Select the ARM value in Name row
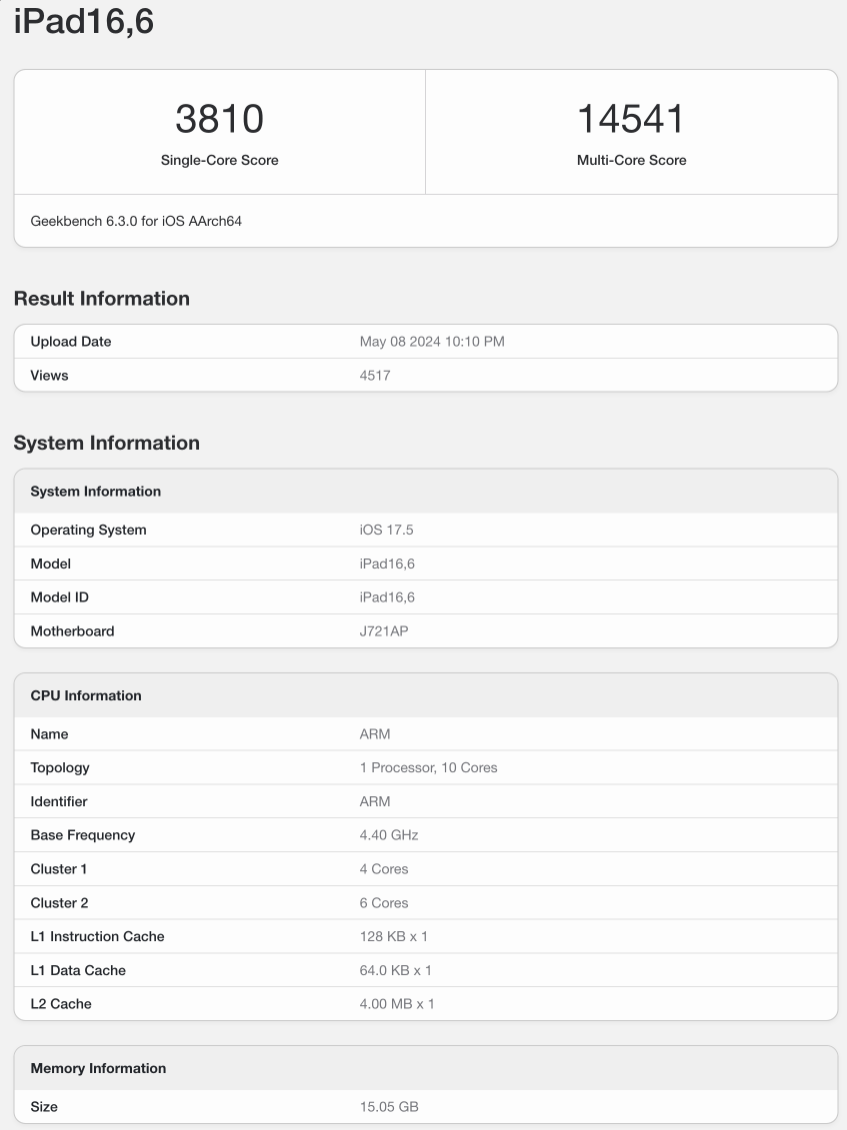Screen dimensions: 847x1130 (x=375, y=734)
